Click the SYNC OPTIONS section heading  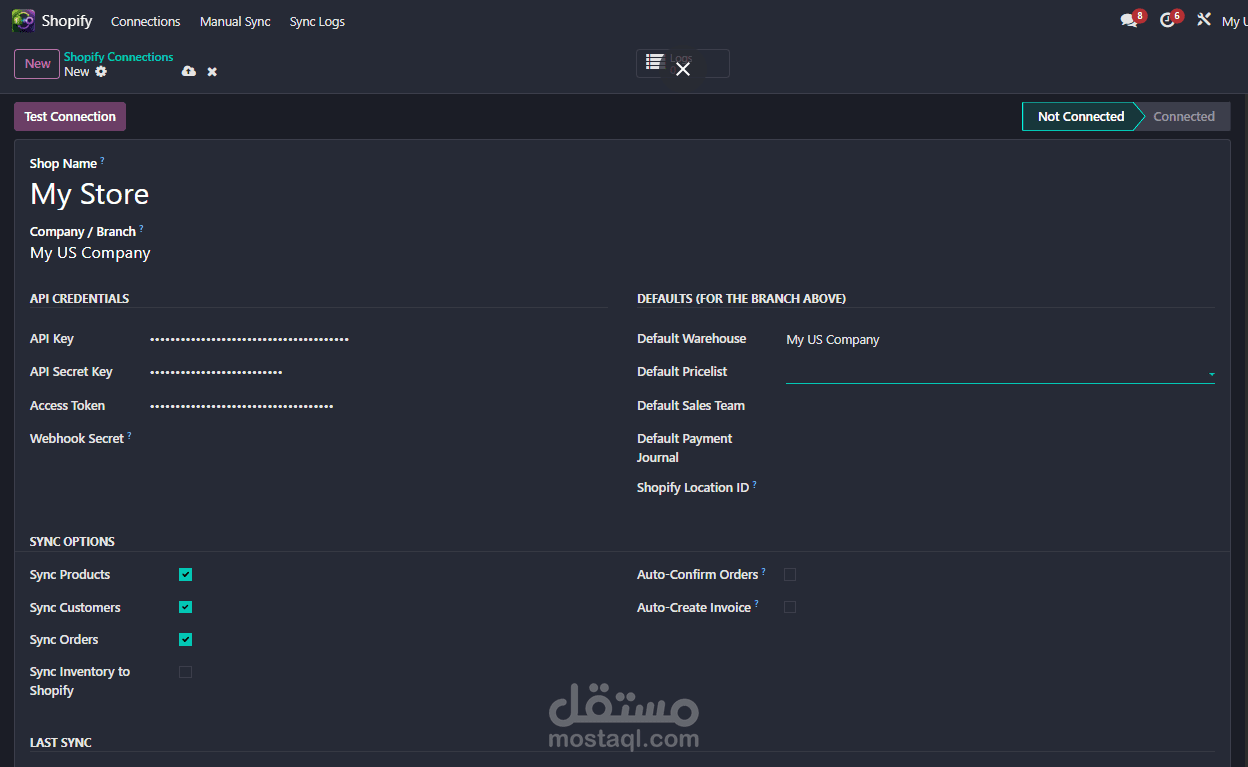pos(72,542)
